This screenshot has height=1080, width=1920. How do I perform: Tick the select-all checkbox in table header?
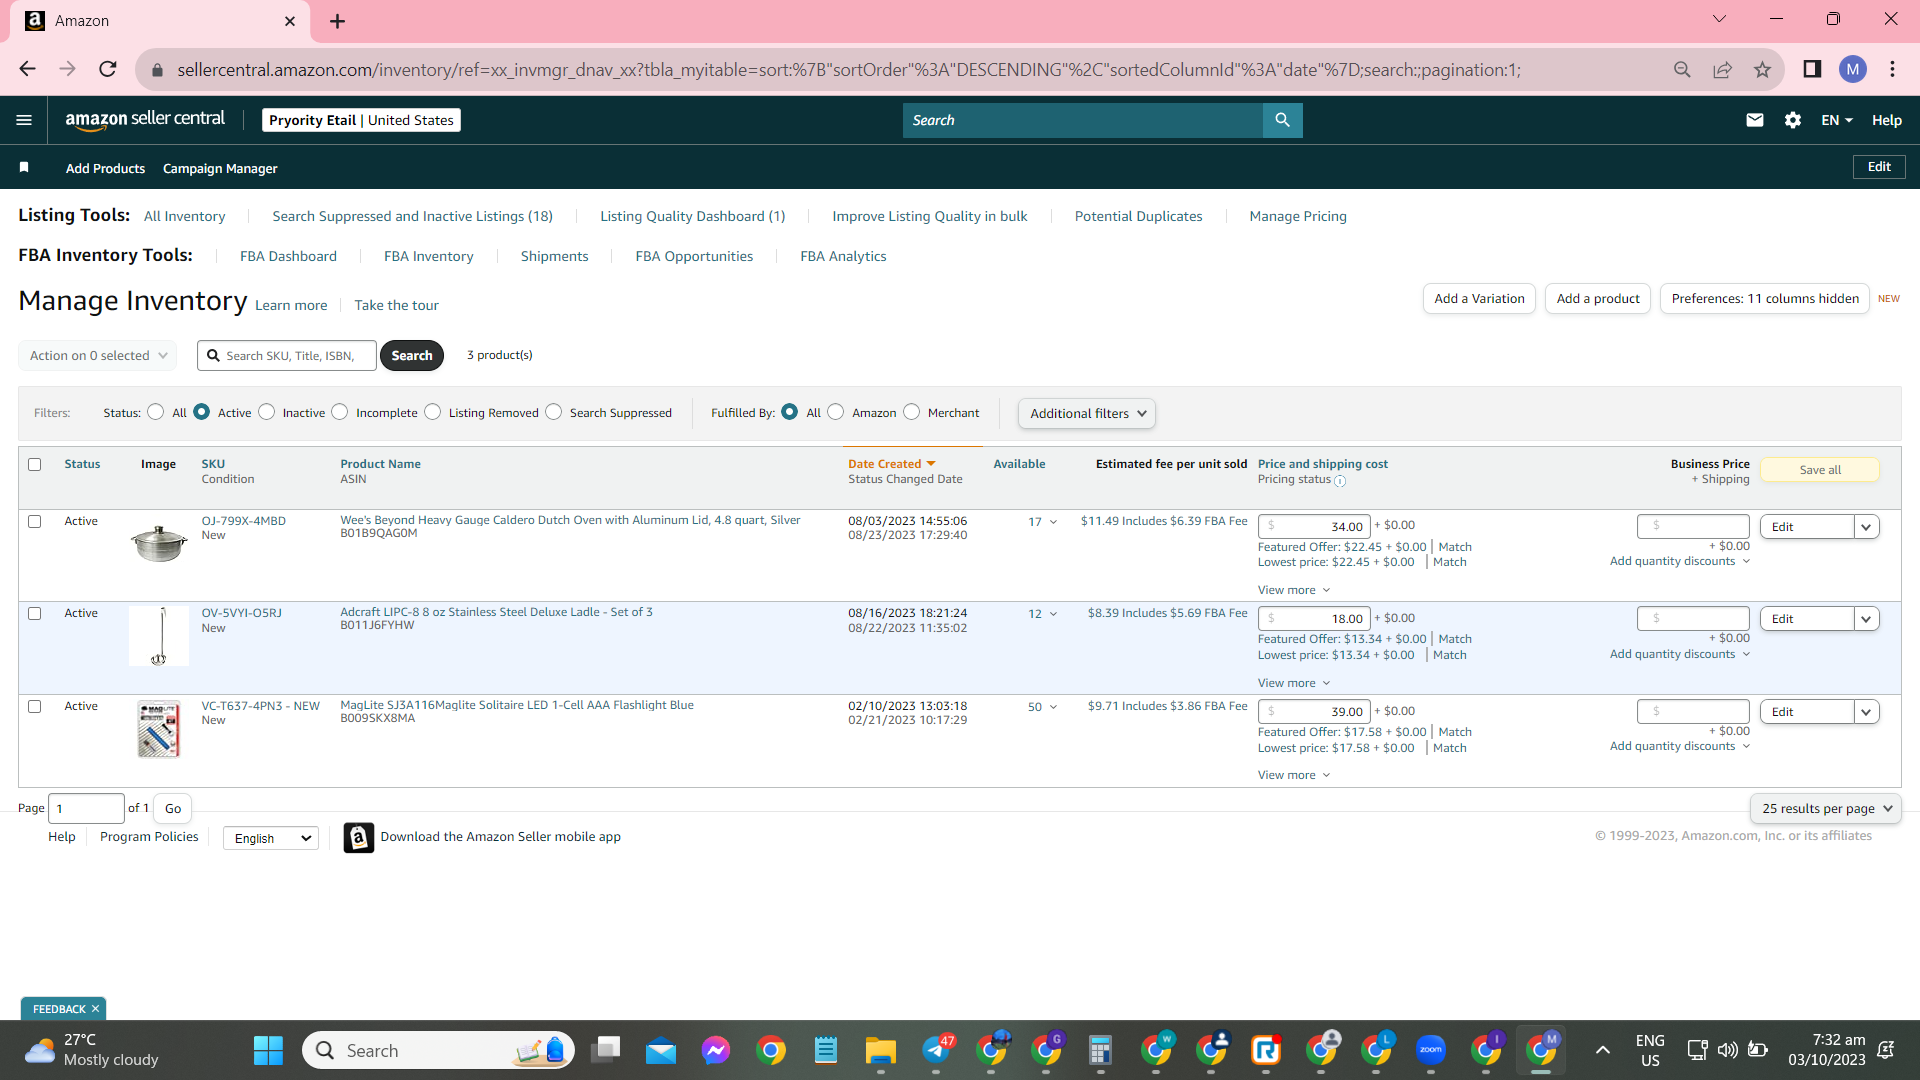point(35,464)
